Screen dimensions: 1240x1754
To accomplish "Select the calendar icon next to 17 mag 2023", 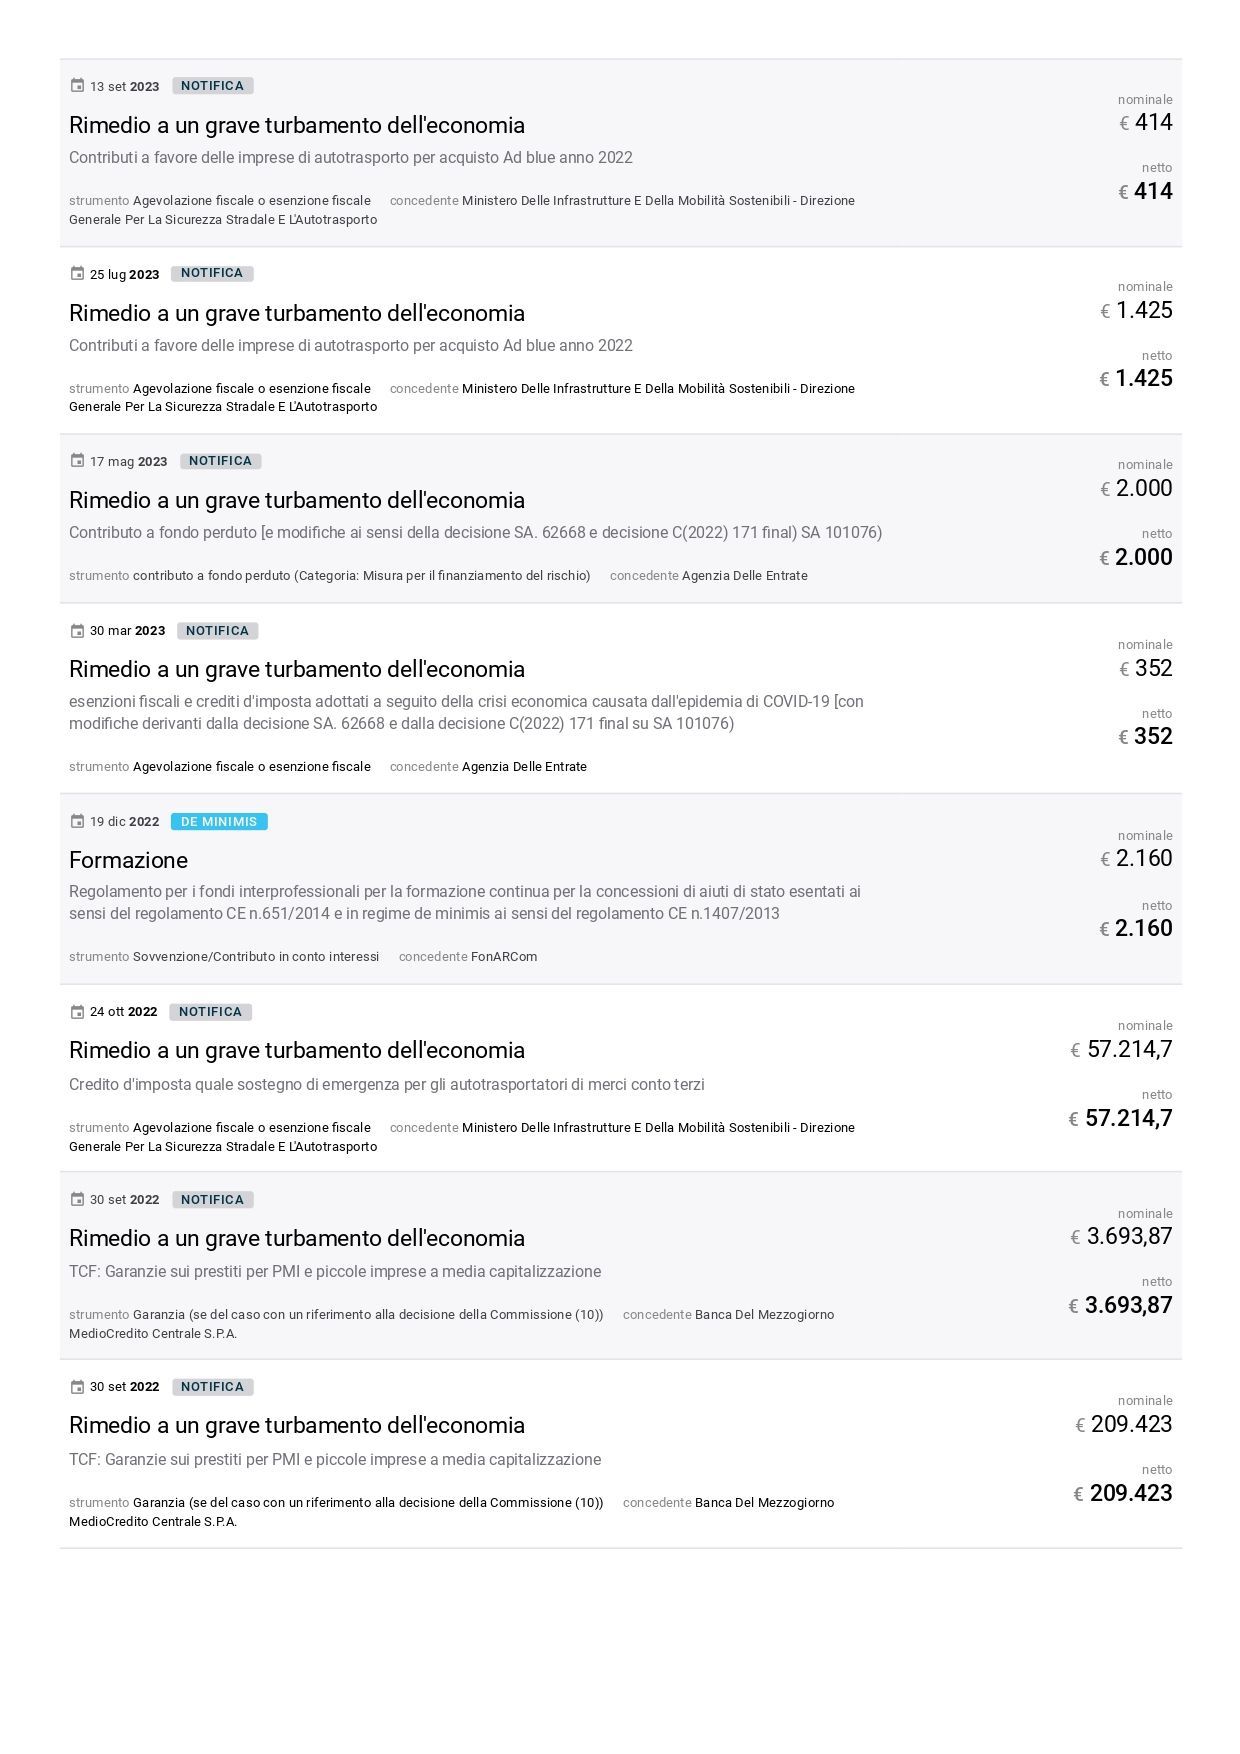I will pos(77,461).
